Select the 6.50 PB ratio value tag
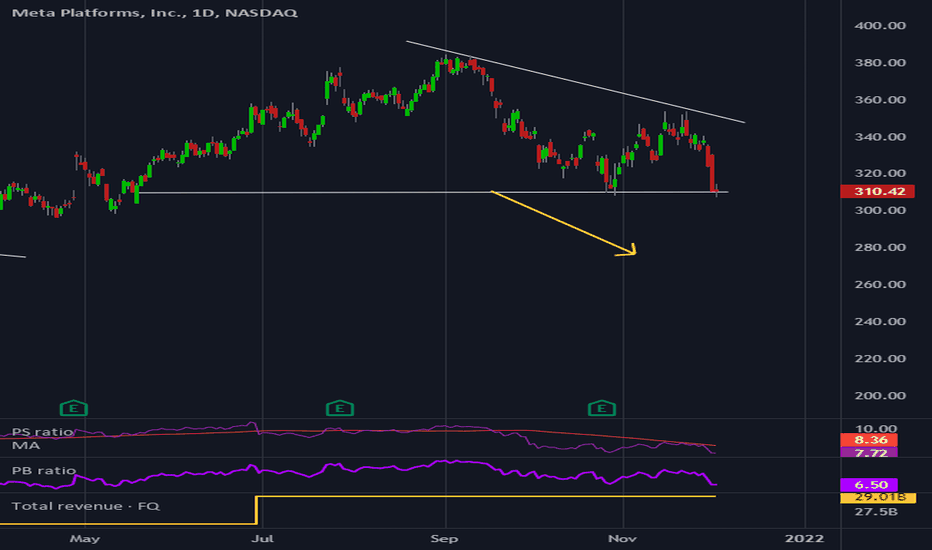The image size is (932, 550). (868, 485)
